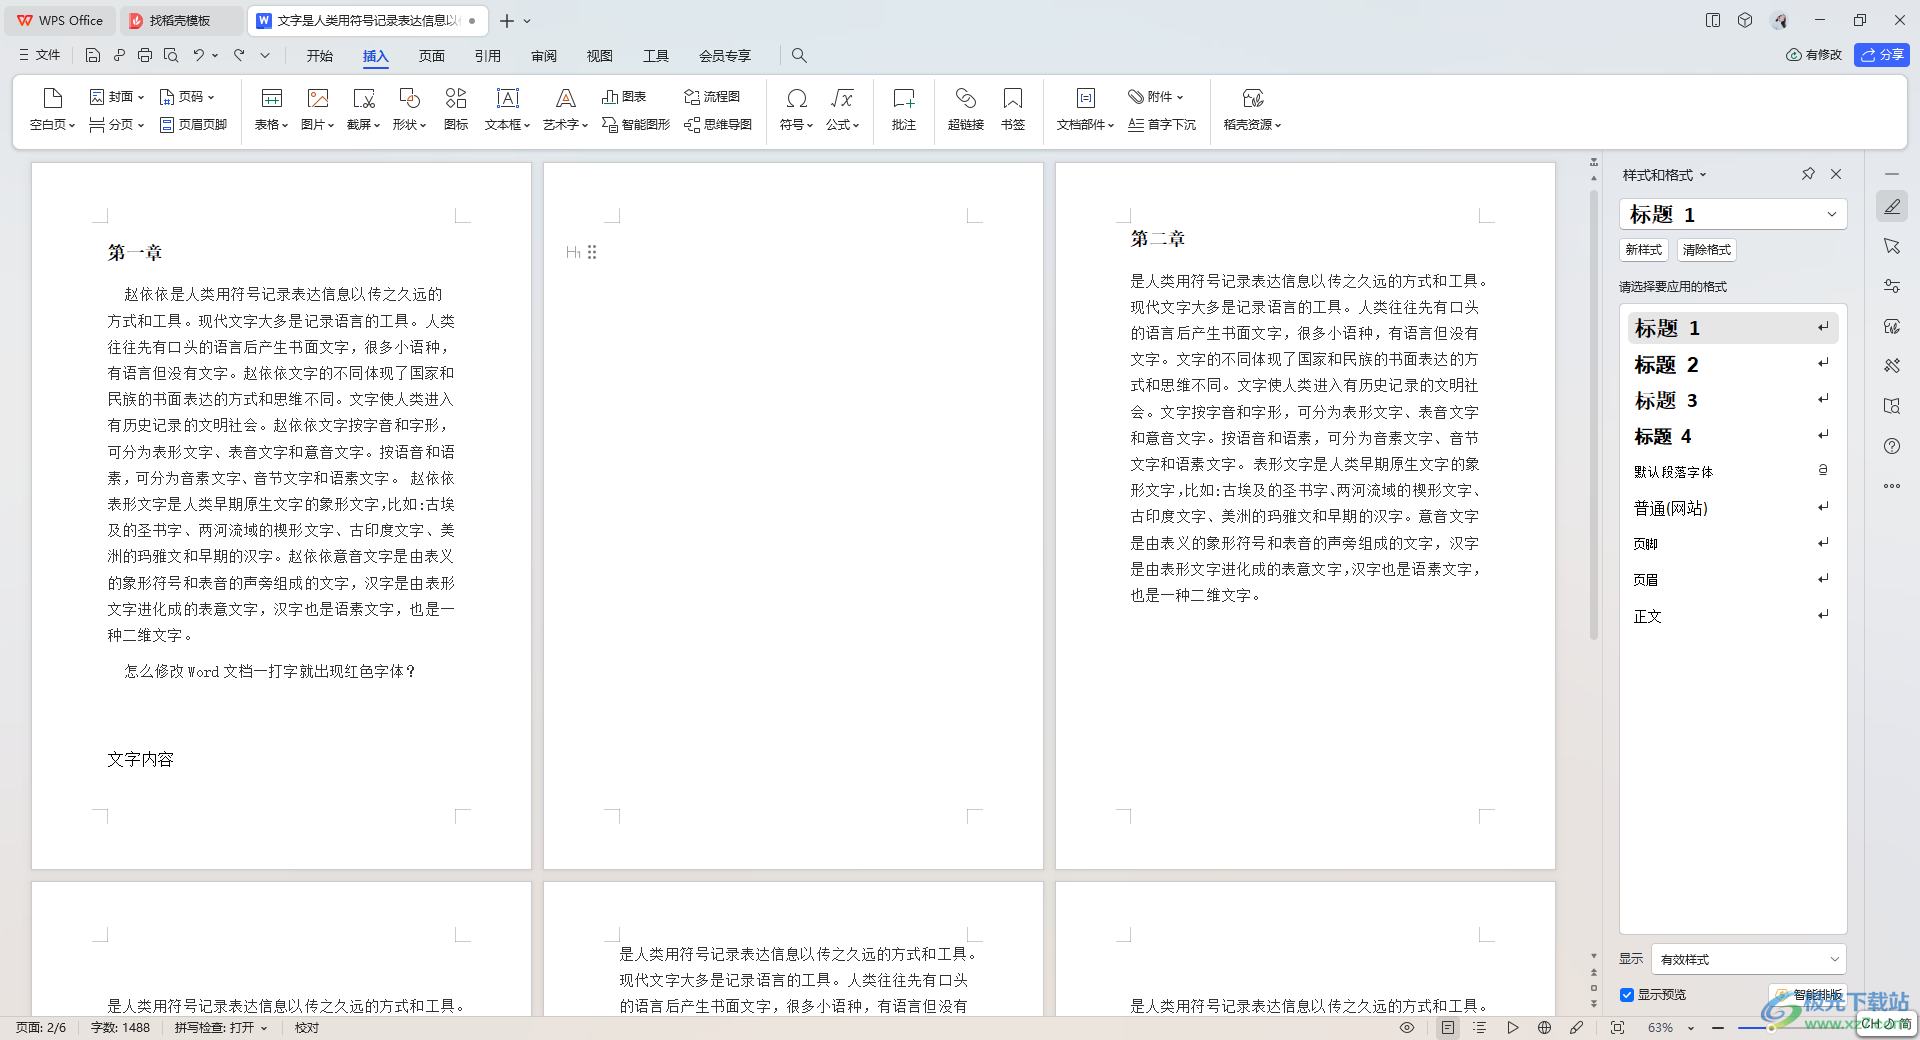Open the 公式 equation tool
The image size is (1920, 1040).
point(842,109)
